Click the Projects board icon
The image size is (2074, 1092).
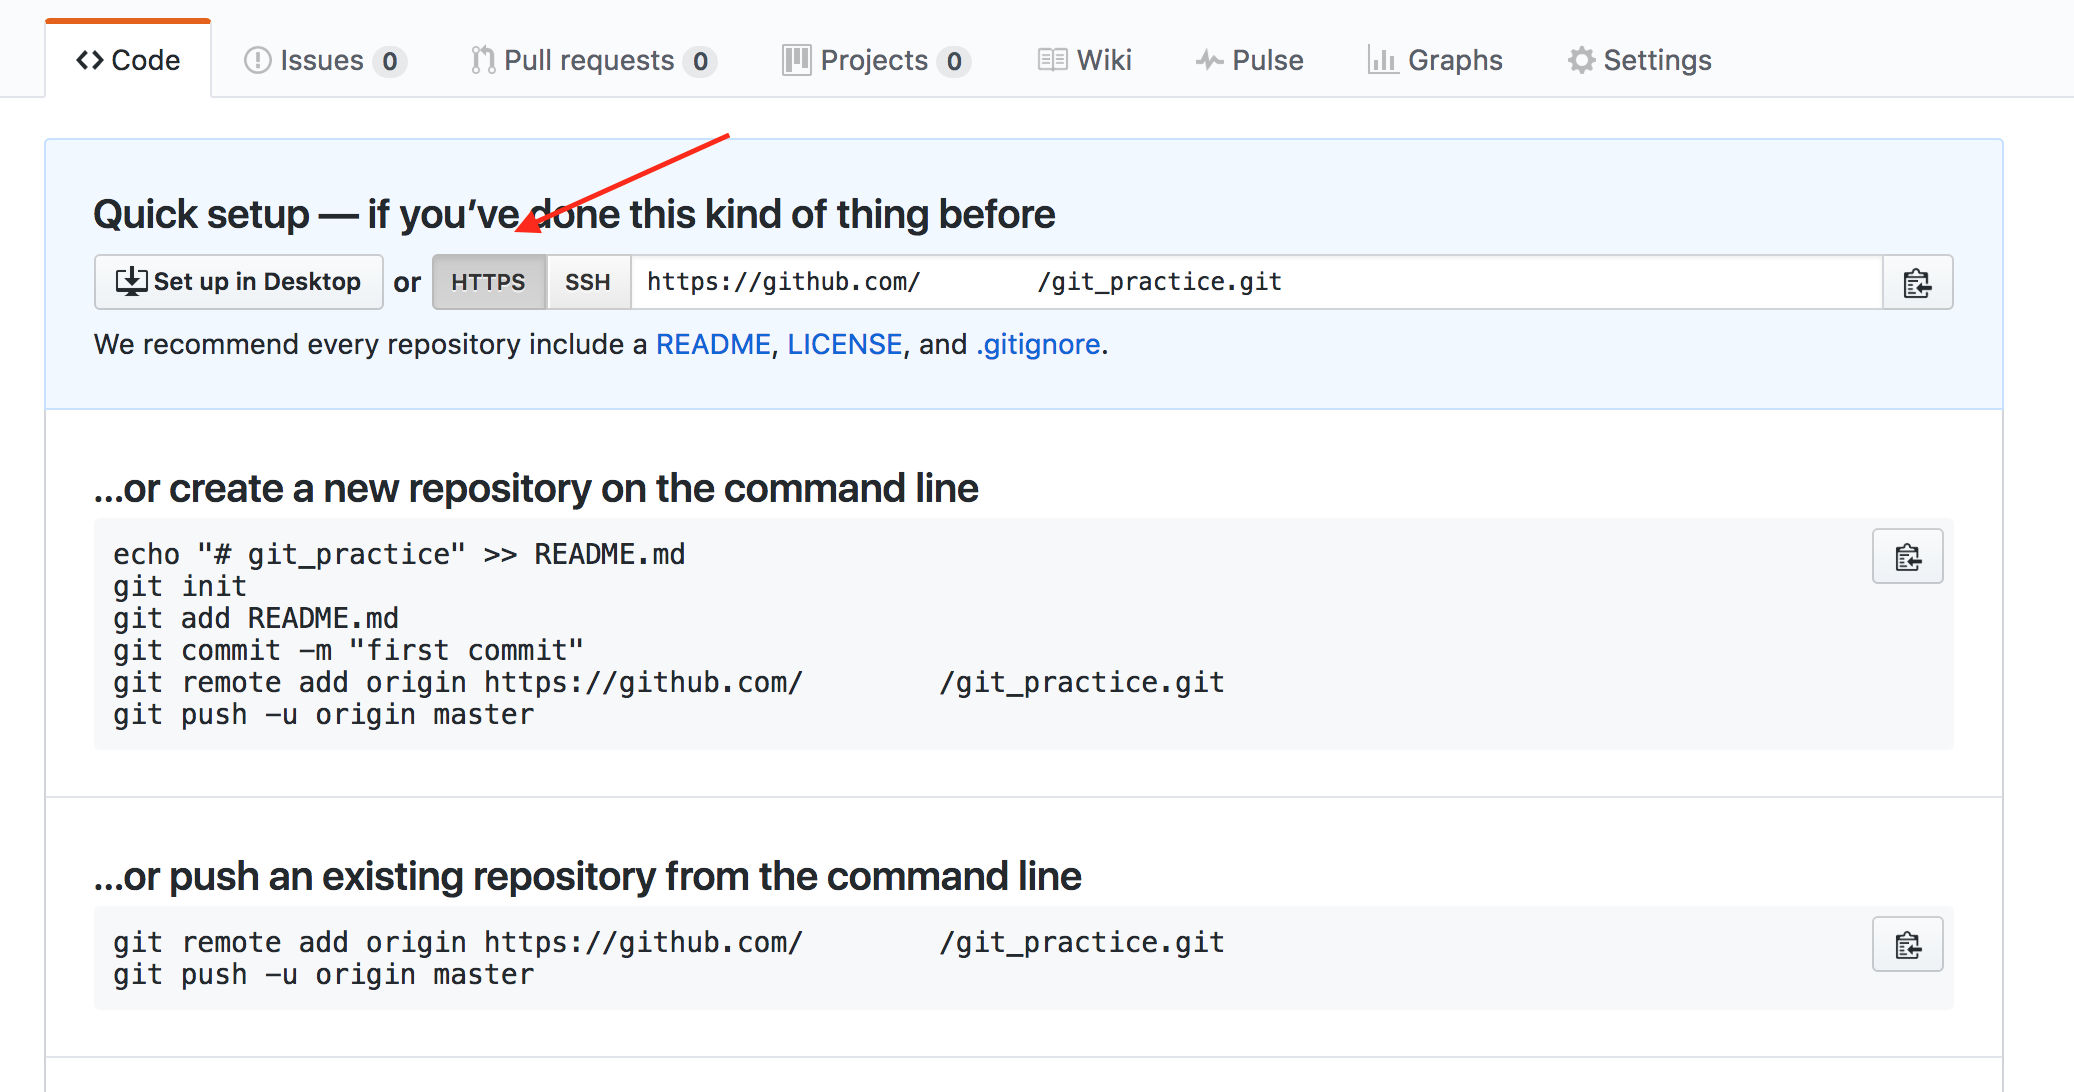pos(794,60)
